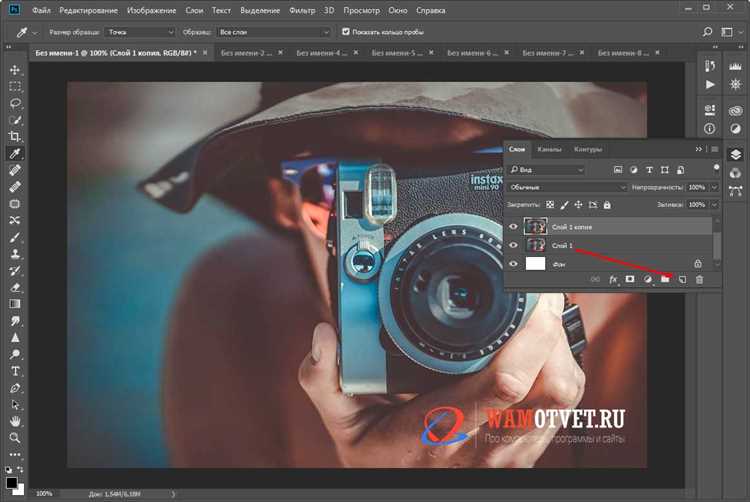The width and height of the screenshot is (750, 502).
Task: Select the Слой 1 layer thumbnail
Action: 535,245
